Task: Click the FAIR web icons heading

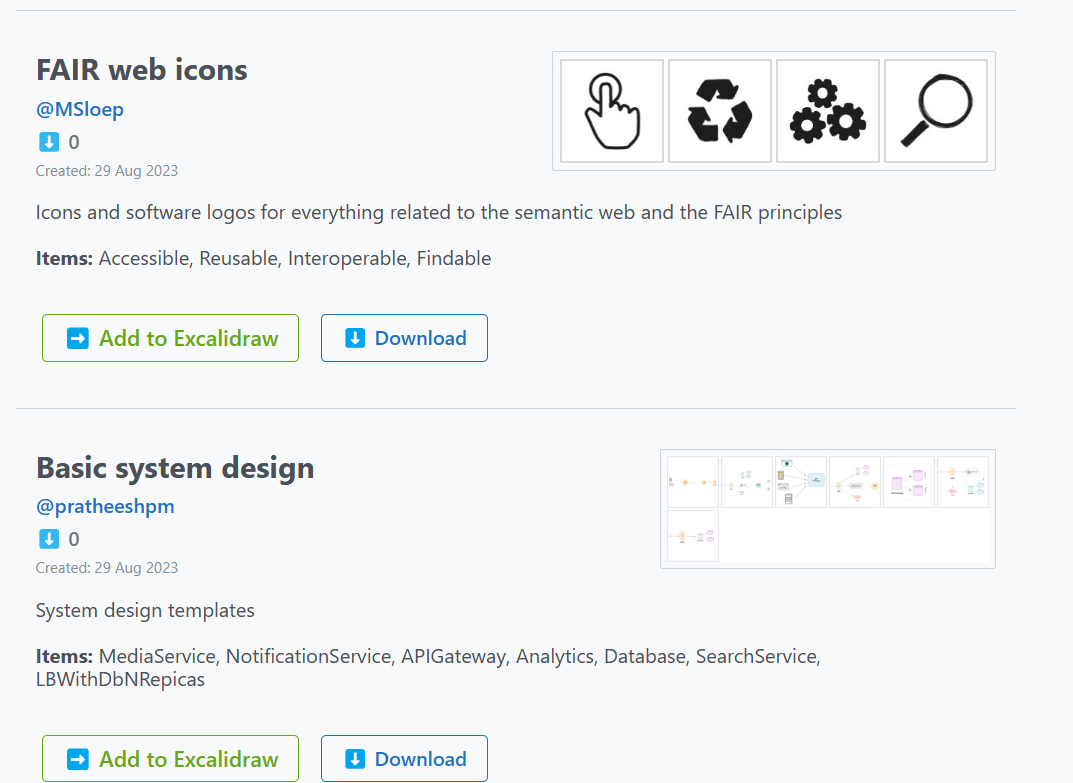Action: pyautogui.click(x=142, y=69)
